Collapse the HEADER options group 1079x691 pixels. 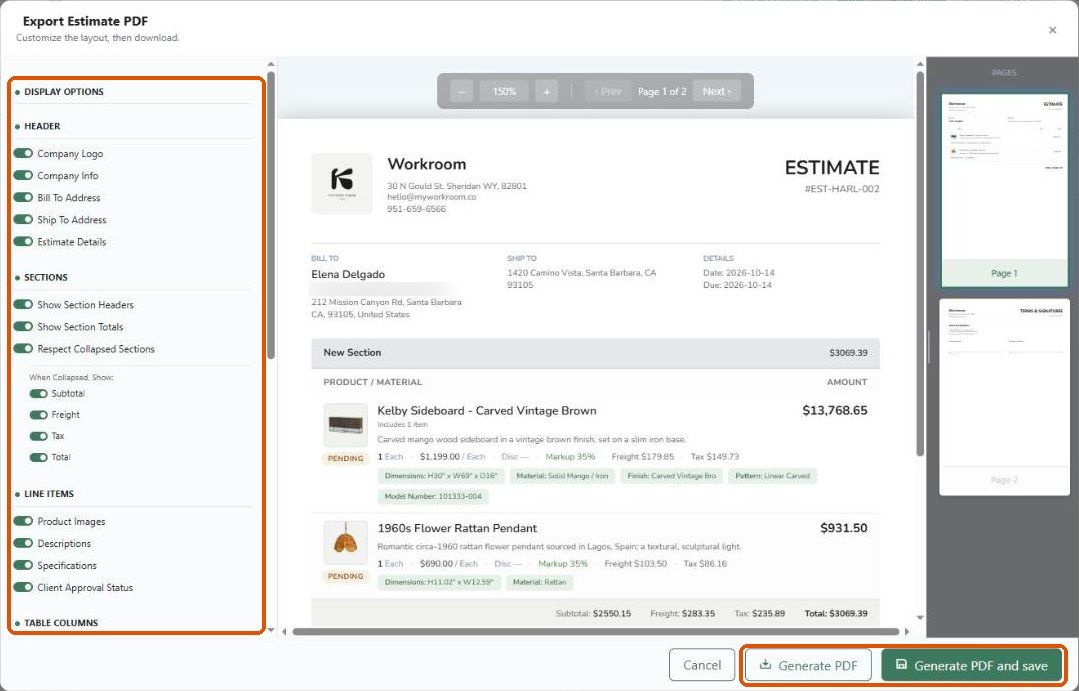(42, 126)
